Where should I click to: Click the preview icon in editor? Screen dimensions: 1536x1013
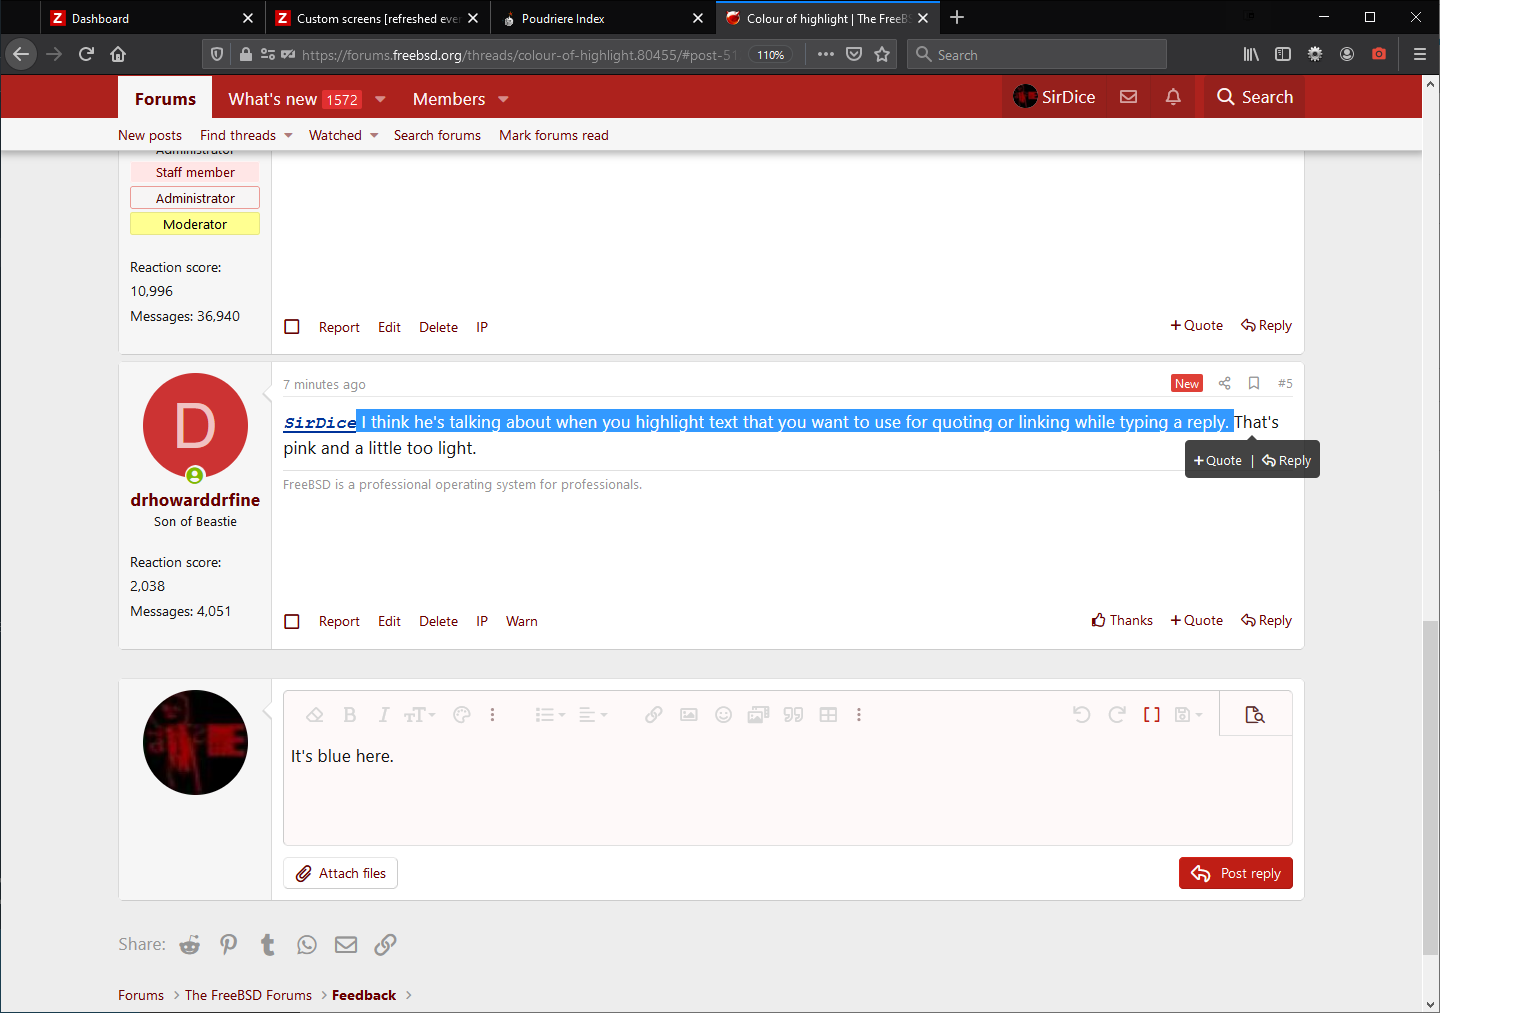point(1254,715)
